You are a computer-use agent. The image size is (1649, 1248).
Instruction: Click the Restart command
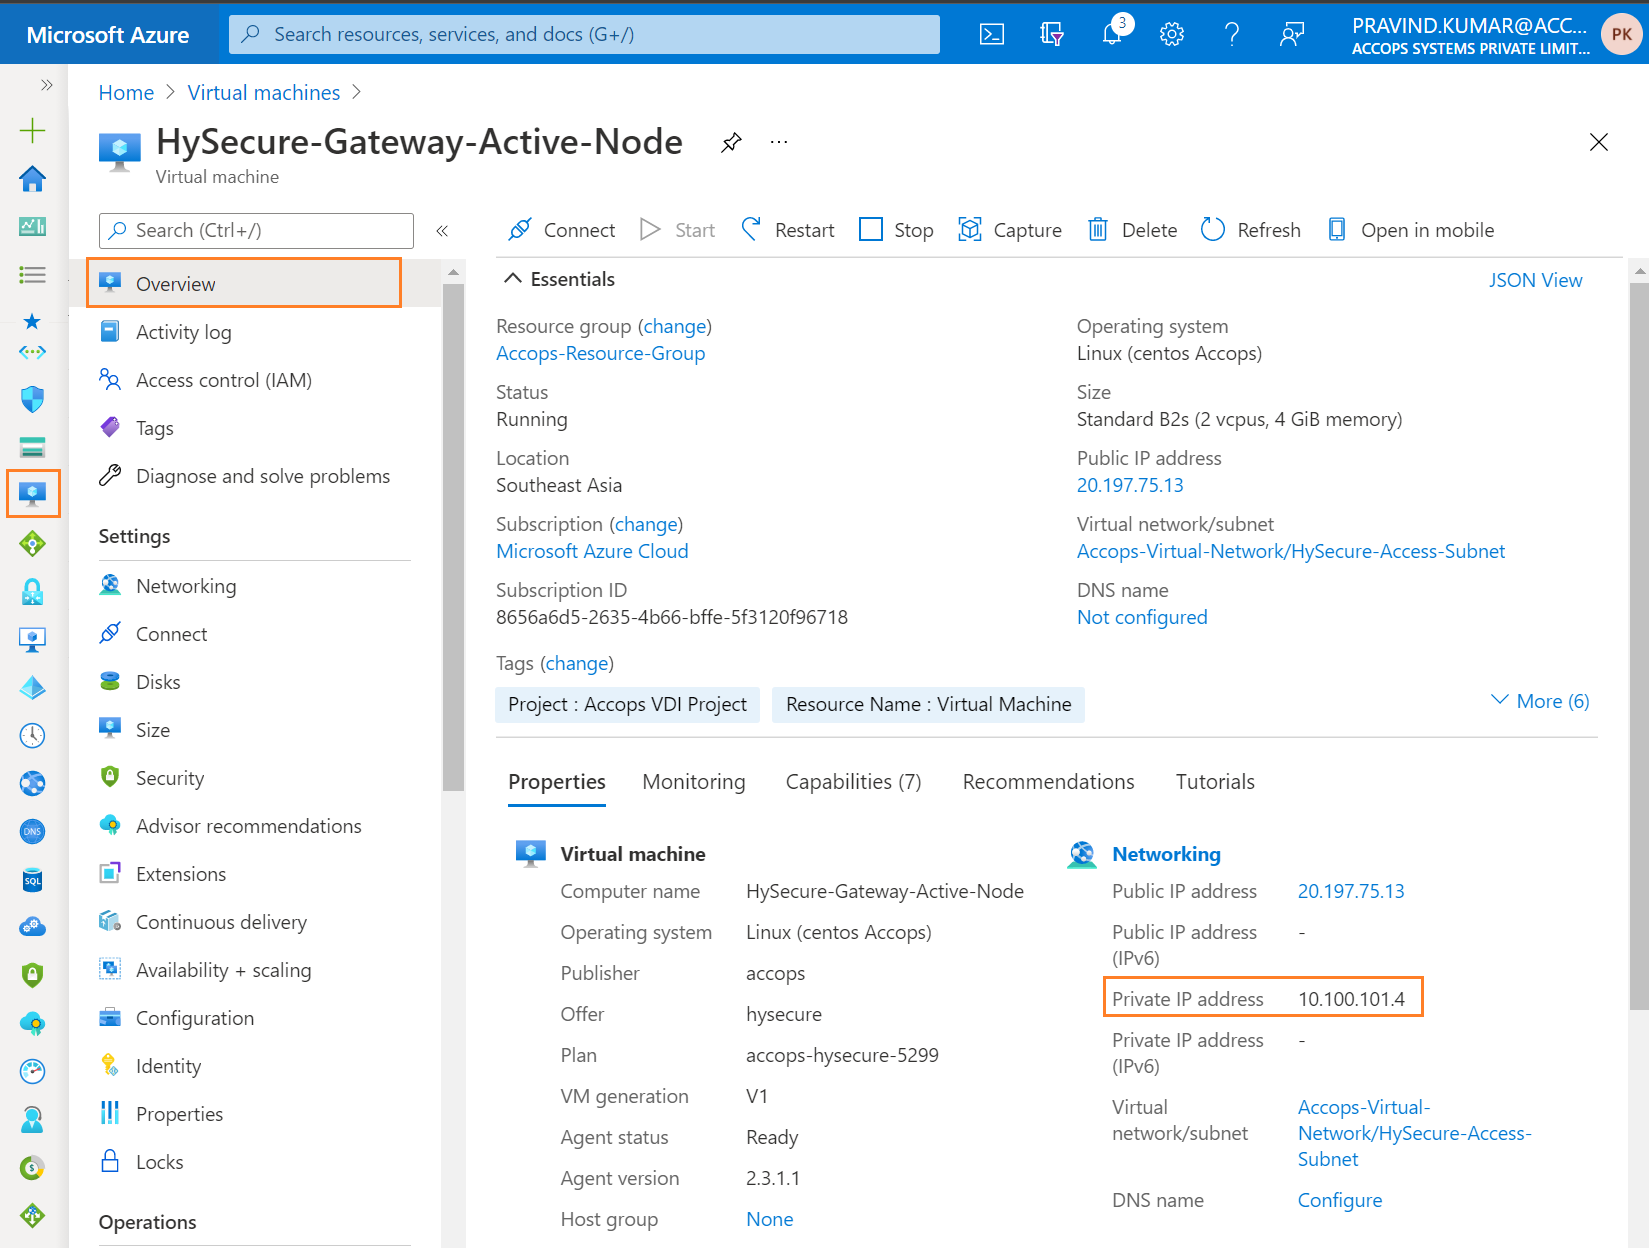pos(788,230)
